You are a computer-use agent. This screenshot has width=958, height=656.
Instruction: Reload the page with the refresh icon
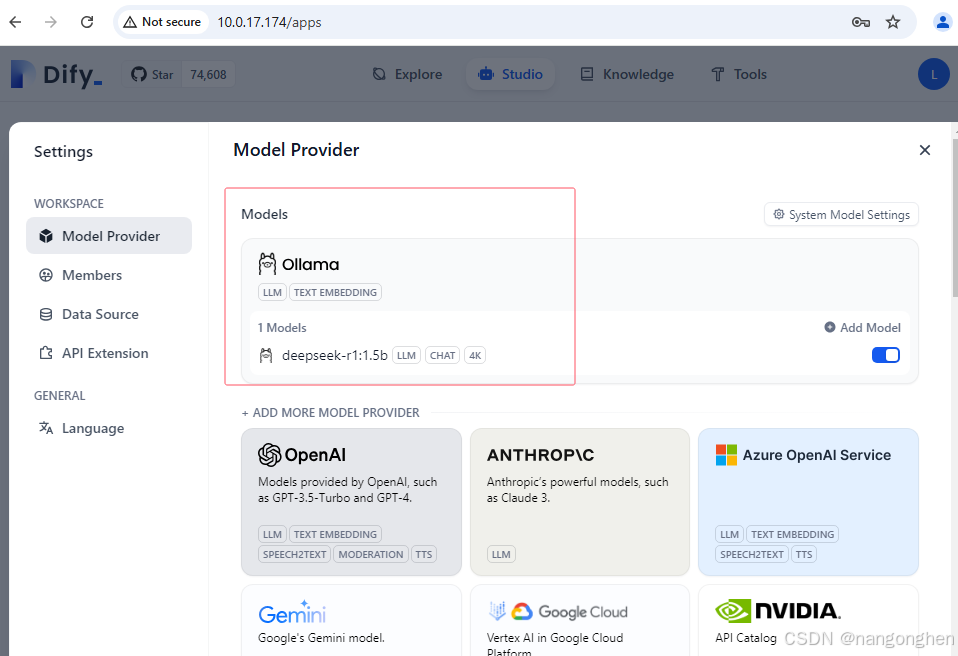point(87,22)
